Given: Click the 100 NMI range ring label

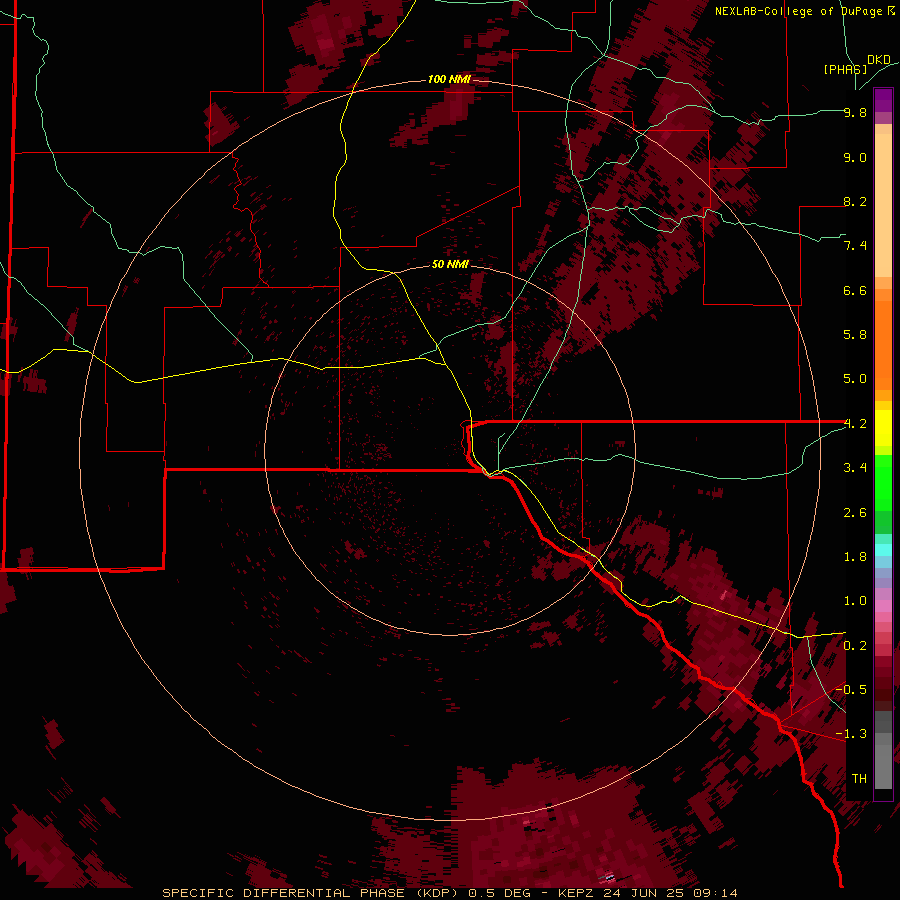Looking at the screenshot, I should [449, 79].
